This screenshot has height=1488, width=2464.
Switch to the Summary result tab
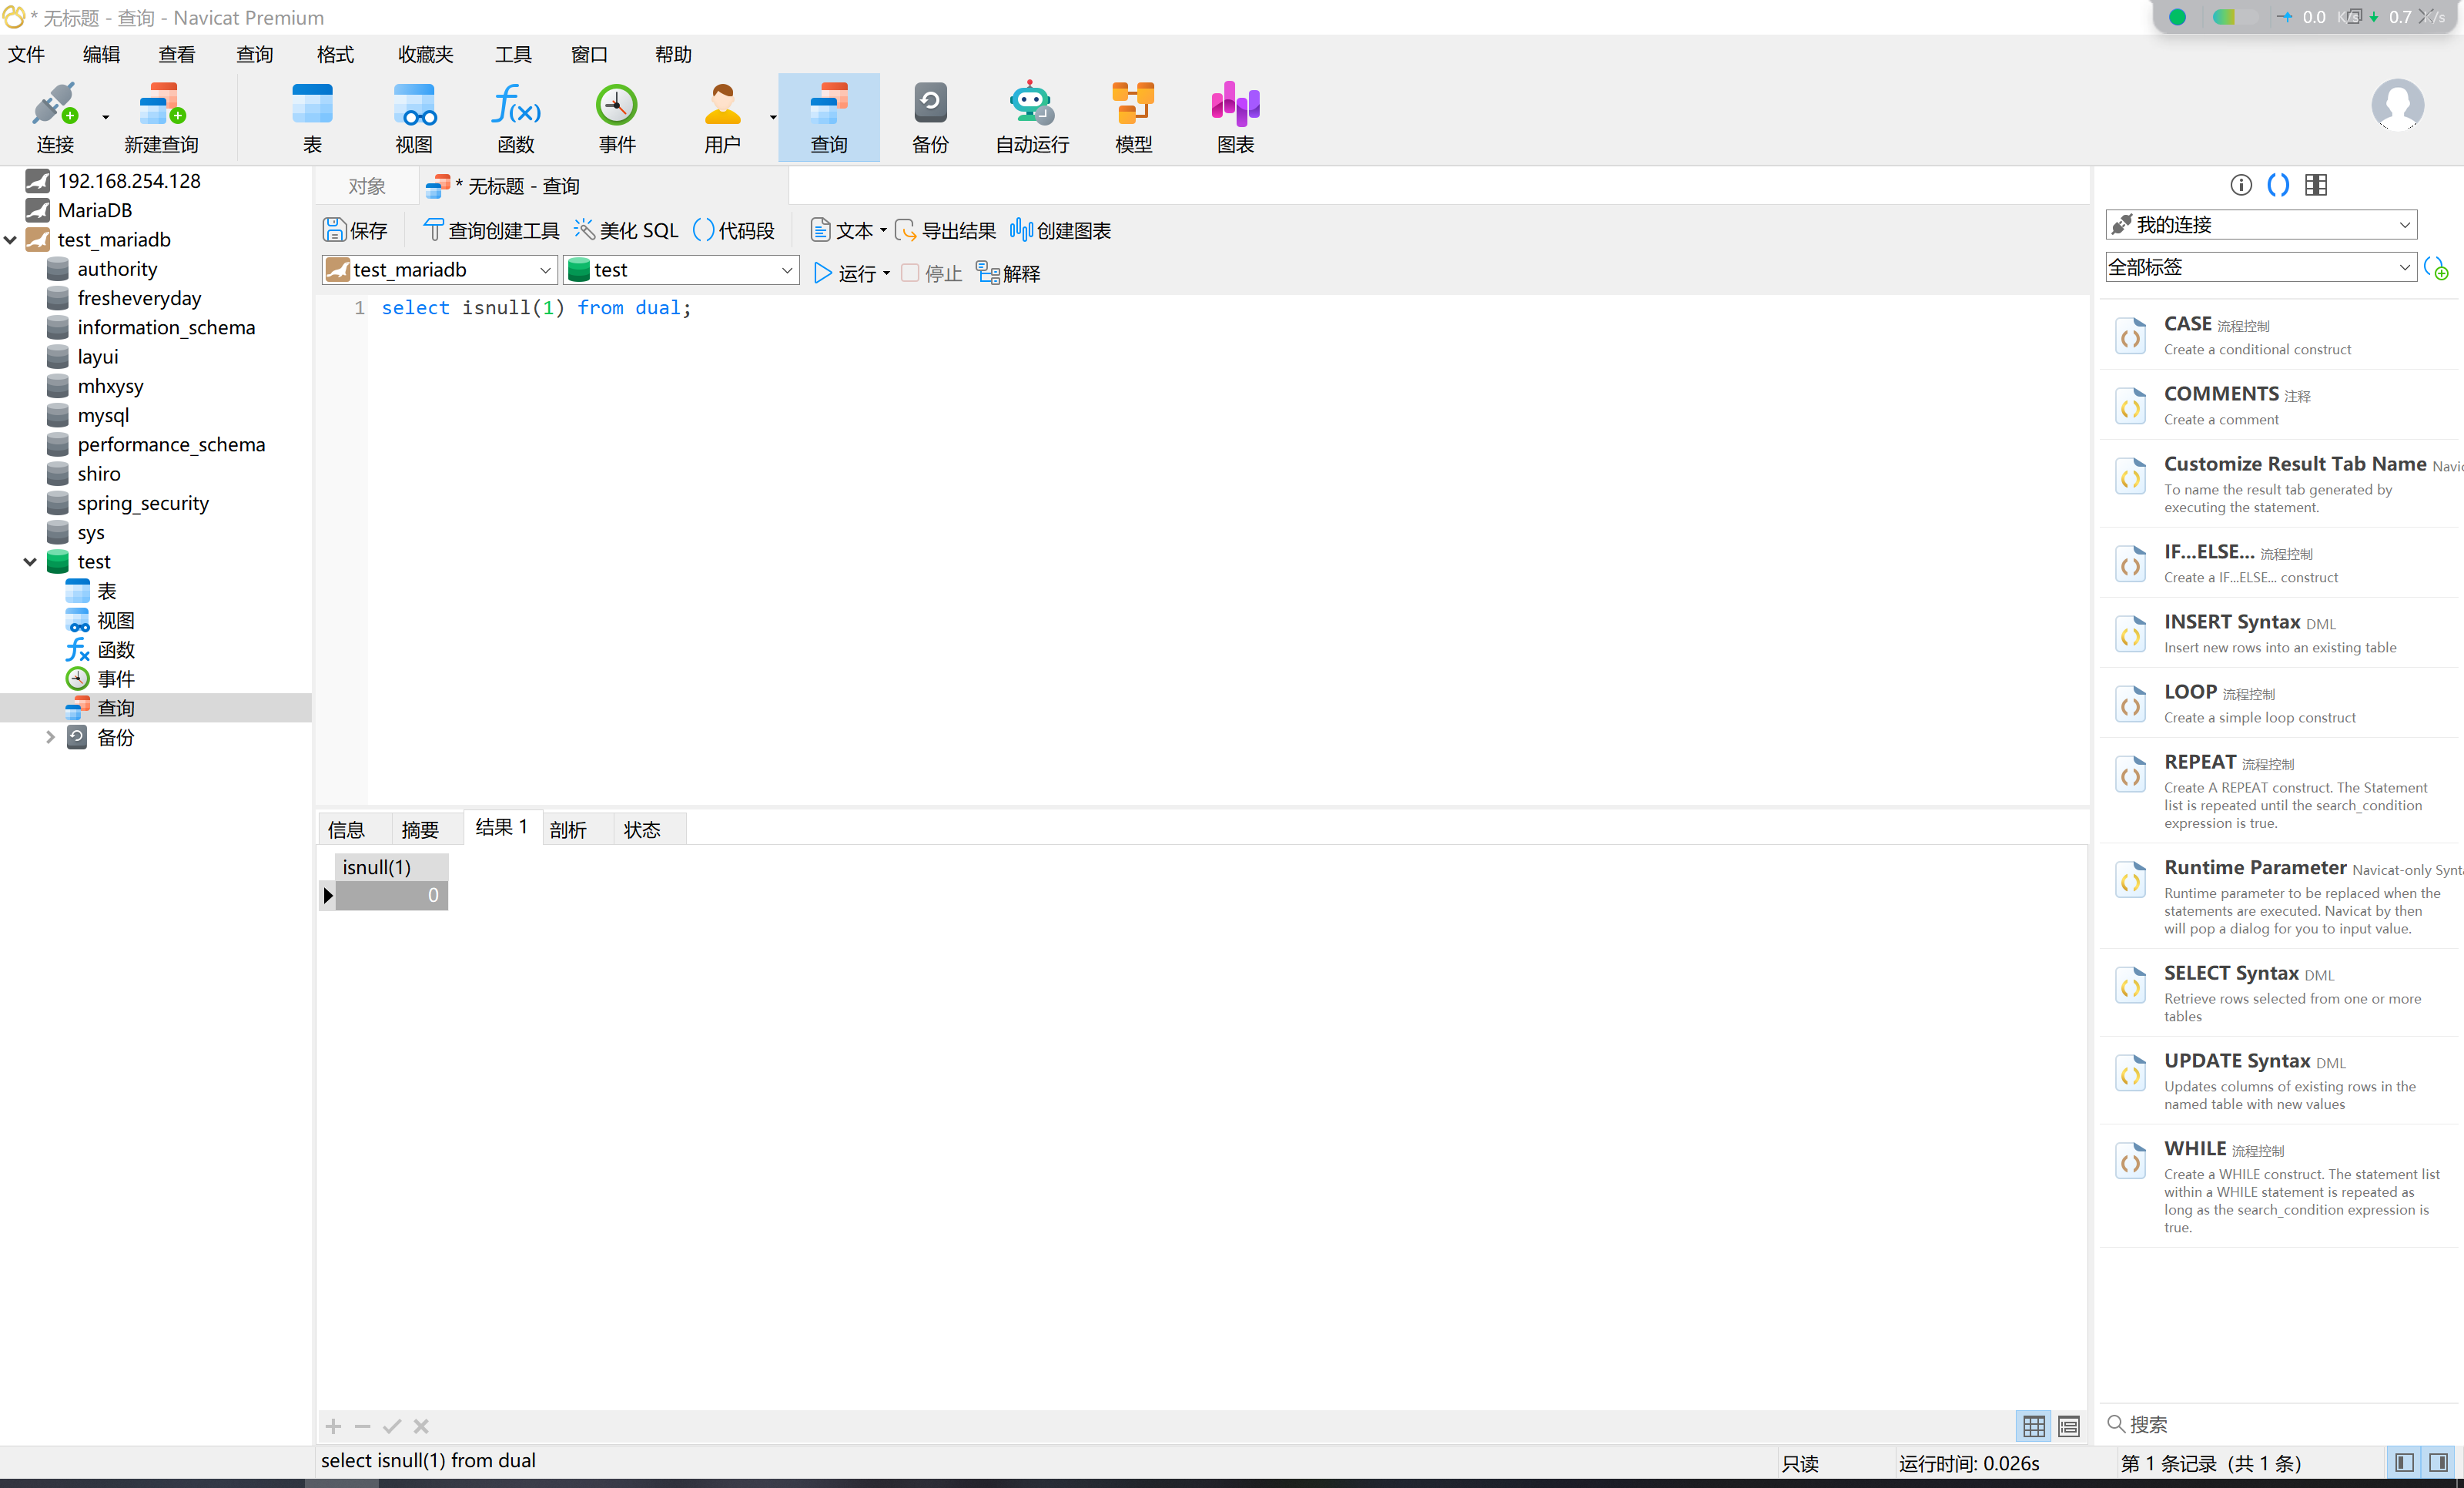click(420, 829)
